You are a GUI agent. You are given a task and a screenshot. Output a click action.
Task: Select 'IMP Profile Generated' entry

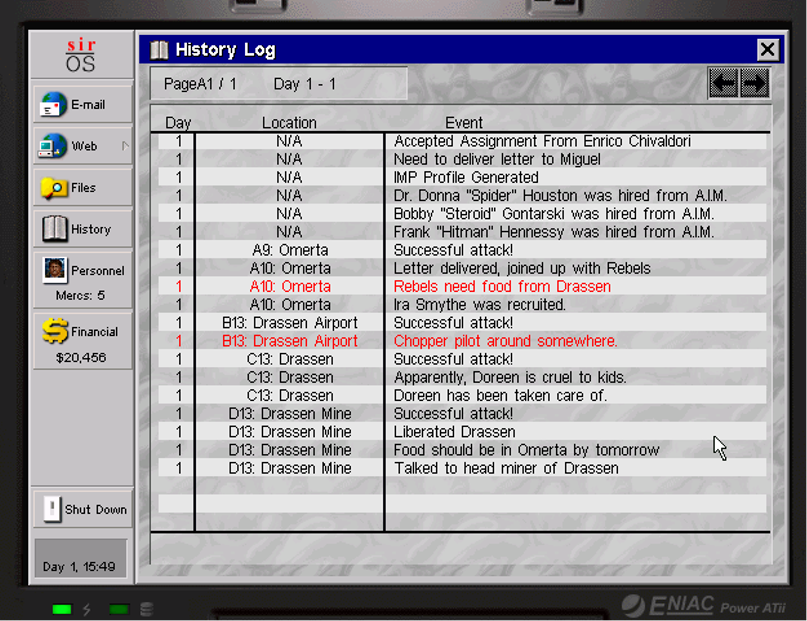466,178
